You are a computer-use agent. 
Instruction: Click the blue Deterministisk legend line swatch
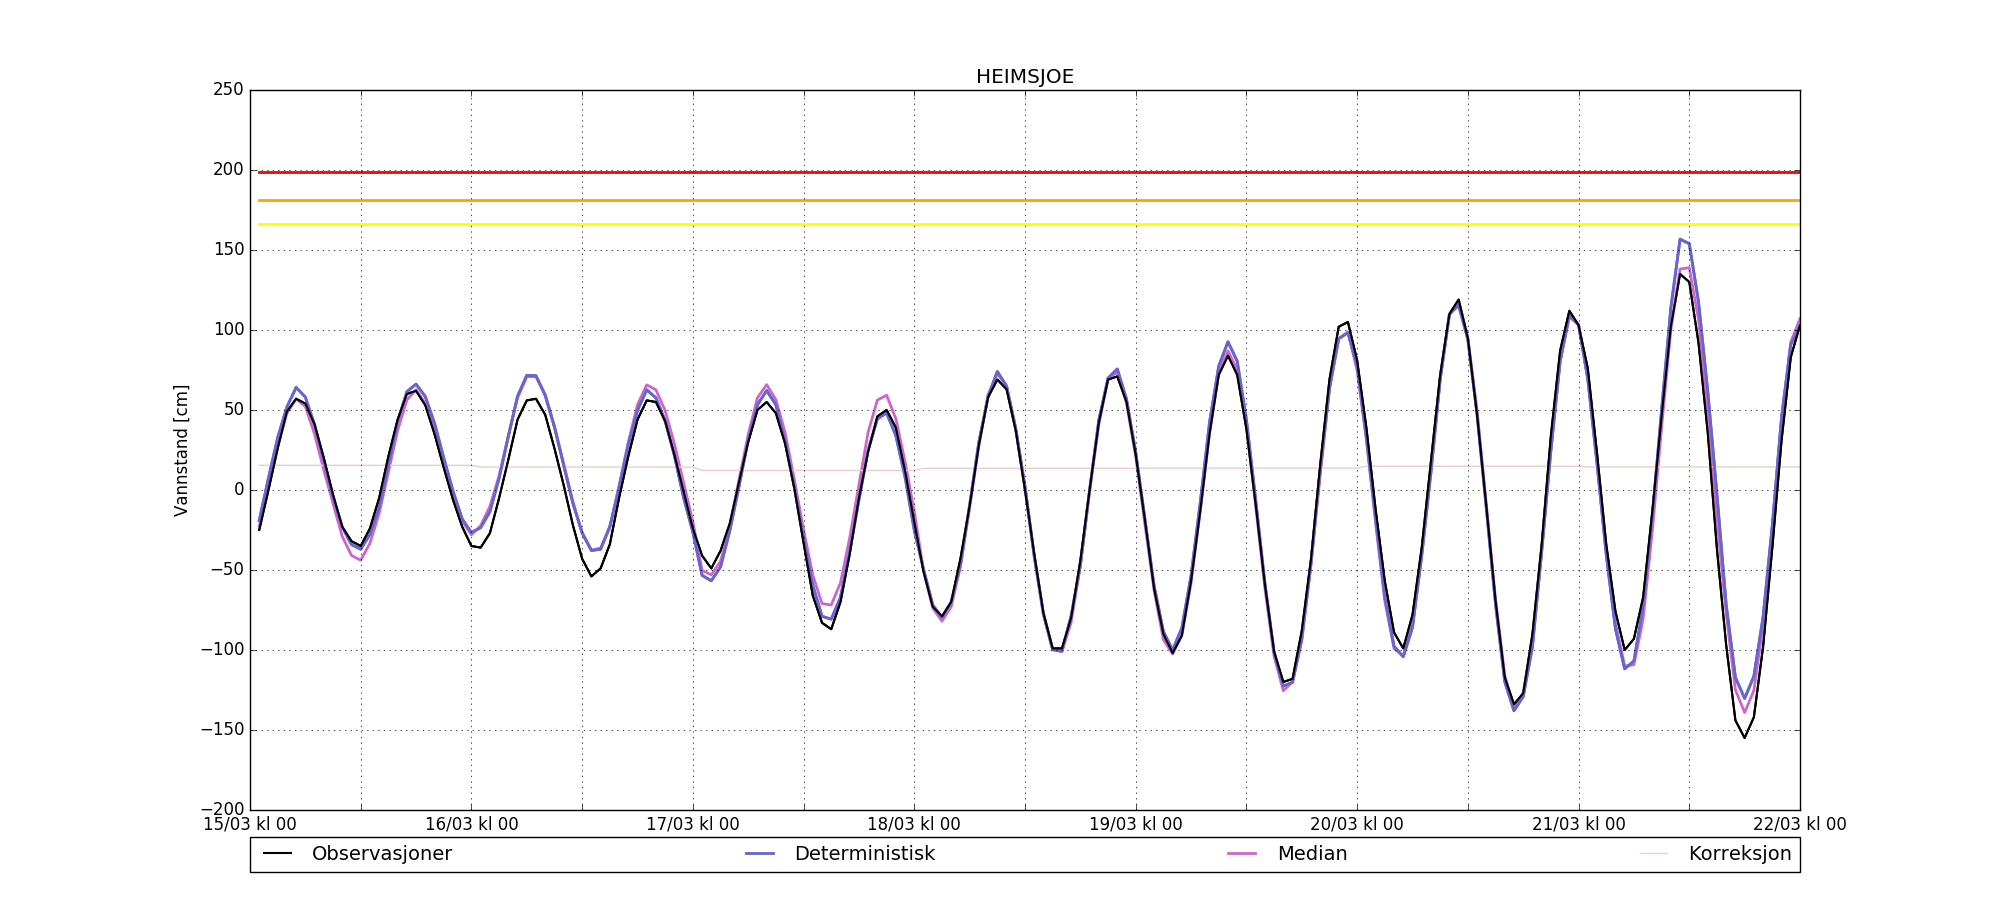coord(760,854)
